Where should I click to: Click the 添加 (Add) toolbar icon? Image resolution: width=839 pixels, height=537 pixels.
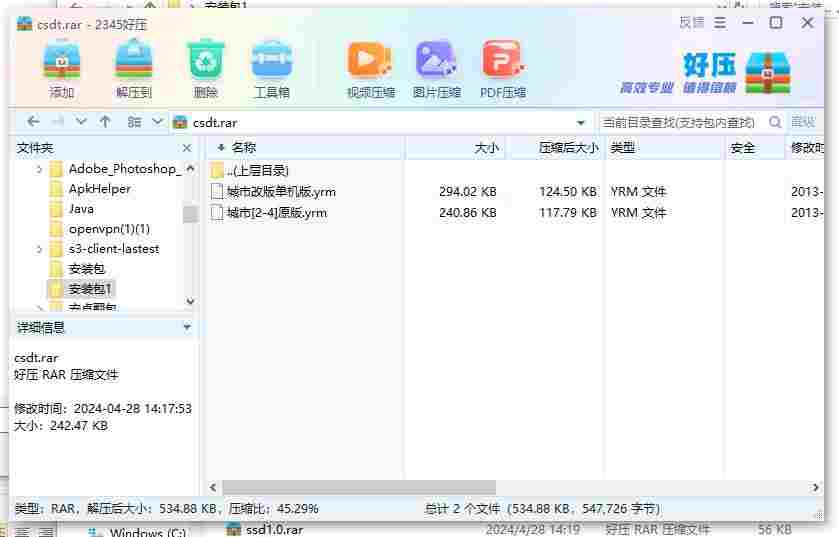(62, 70)
